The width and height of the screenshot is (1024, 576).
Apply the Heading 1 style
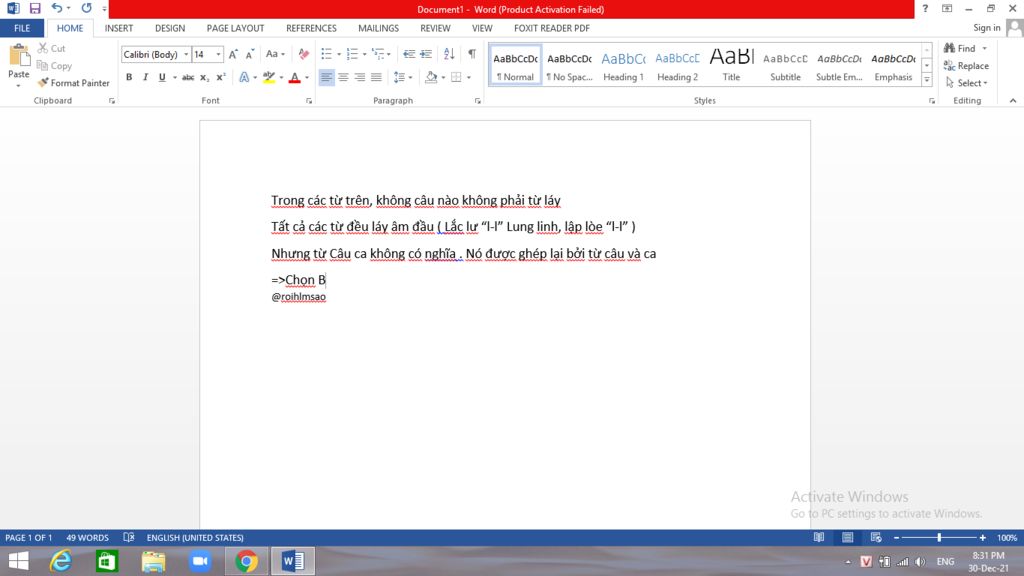pos(623,65)
